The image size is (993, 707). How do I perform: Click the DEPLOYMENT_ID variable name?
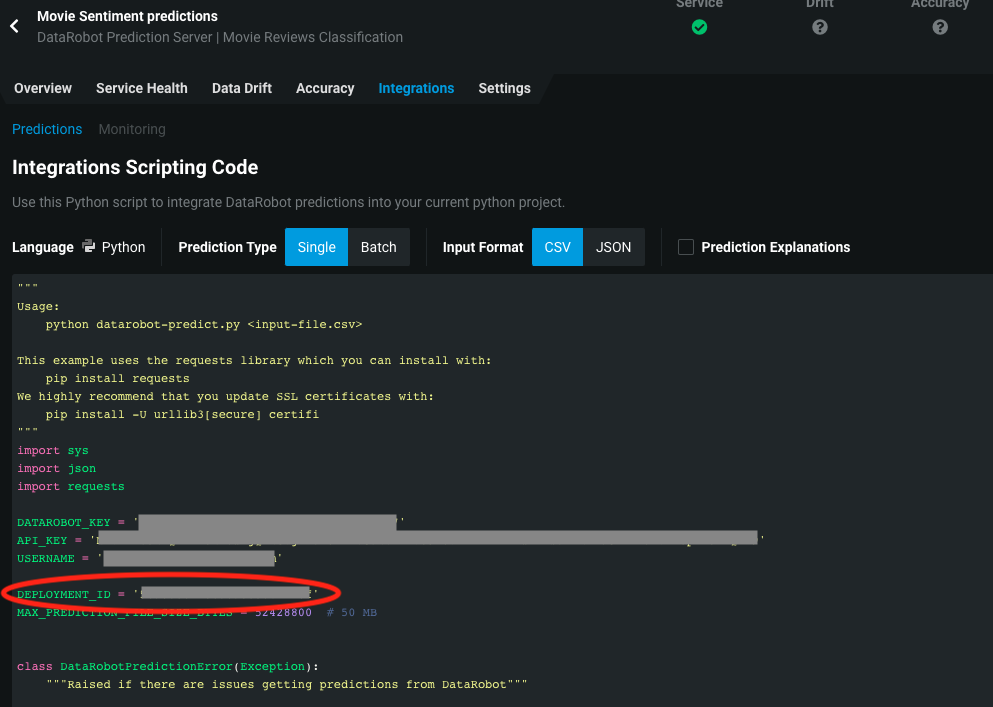(63, 594)
